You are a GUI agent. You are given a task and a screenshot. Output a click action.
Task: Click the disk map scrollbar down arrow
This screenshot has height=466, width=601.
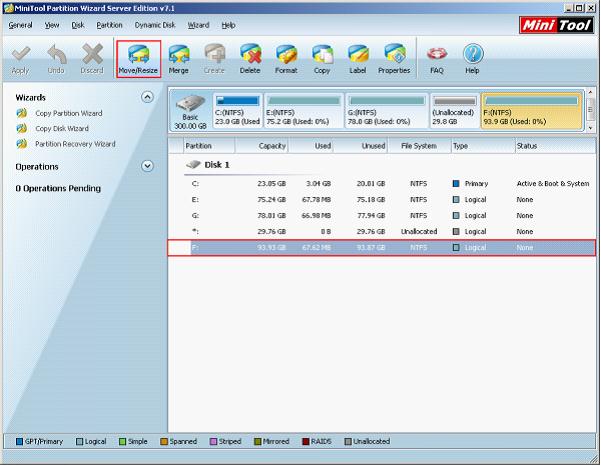click(590, 128)
